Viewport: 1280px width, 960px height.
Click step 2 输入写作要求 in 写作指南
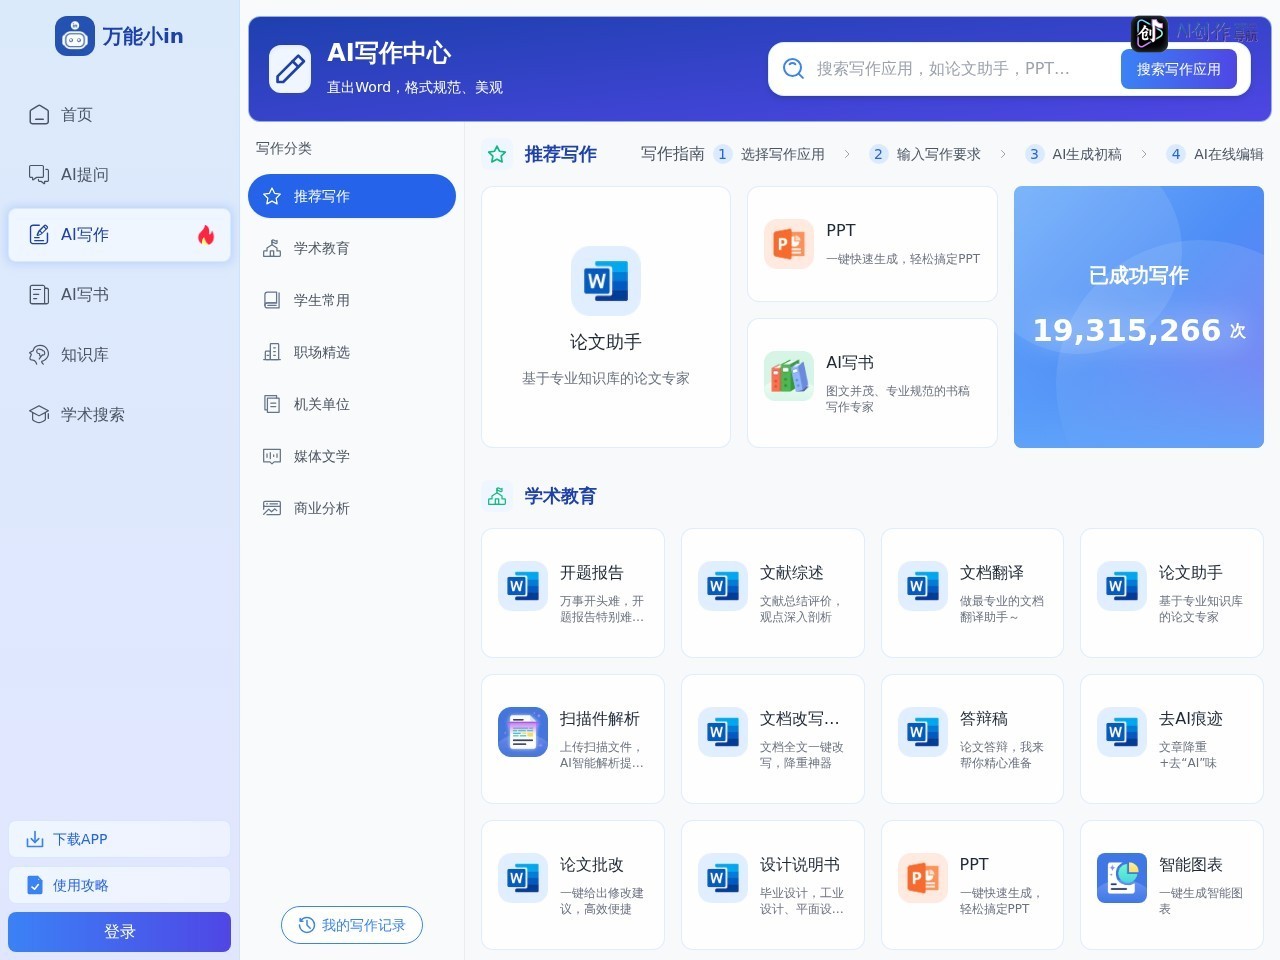pyautogui.click(x=925, y=154)
